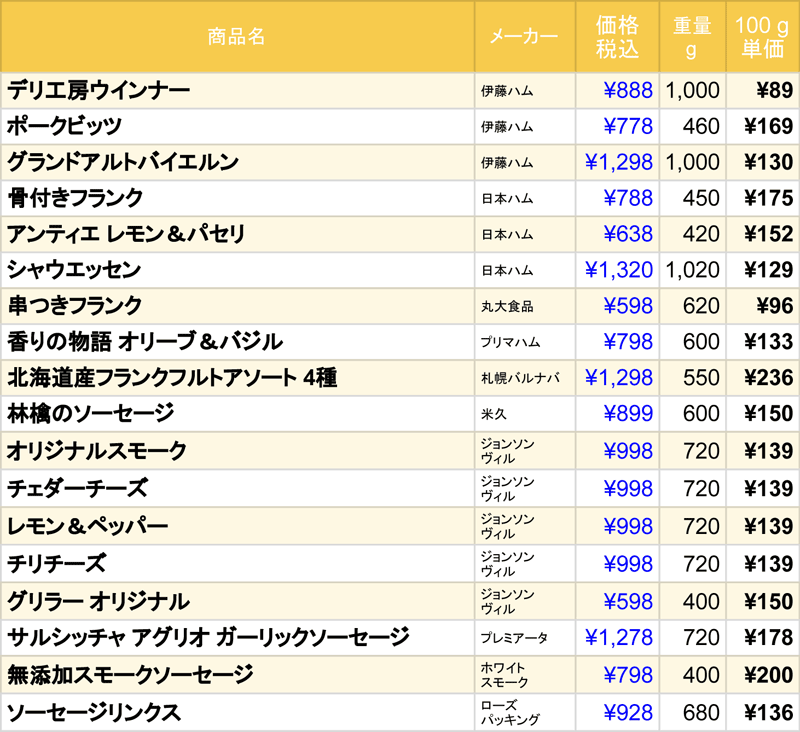Select the メーカー column header
The height and width of the screenshot is (732, 800).
pyautogui.click(x=524, y=37)
